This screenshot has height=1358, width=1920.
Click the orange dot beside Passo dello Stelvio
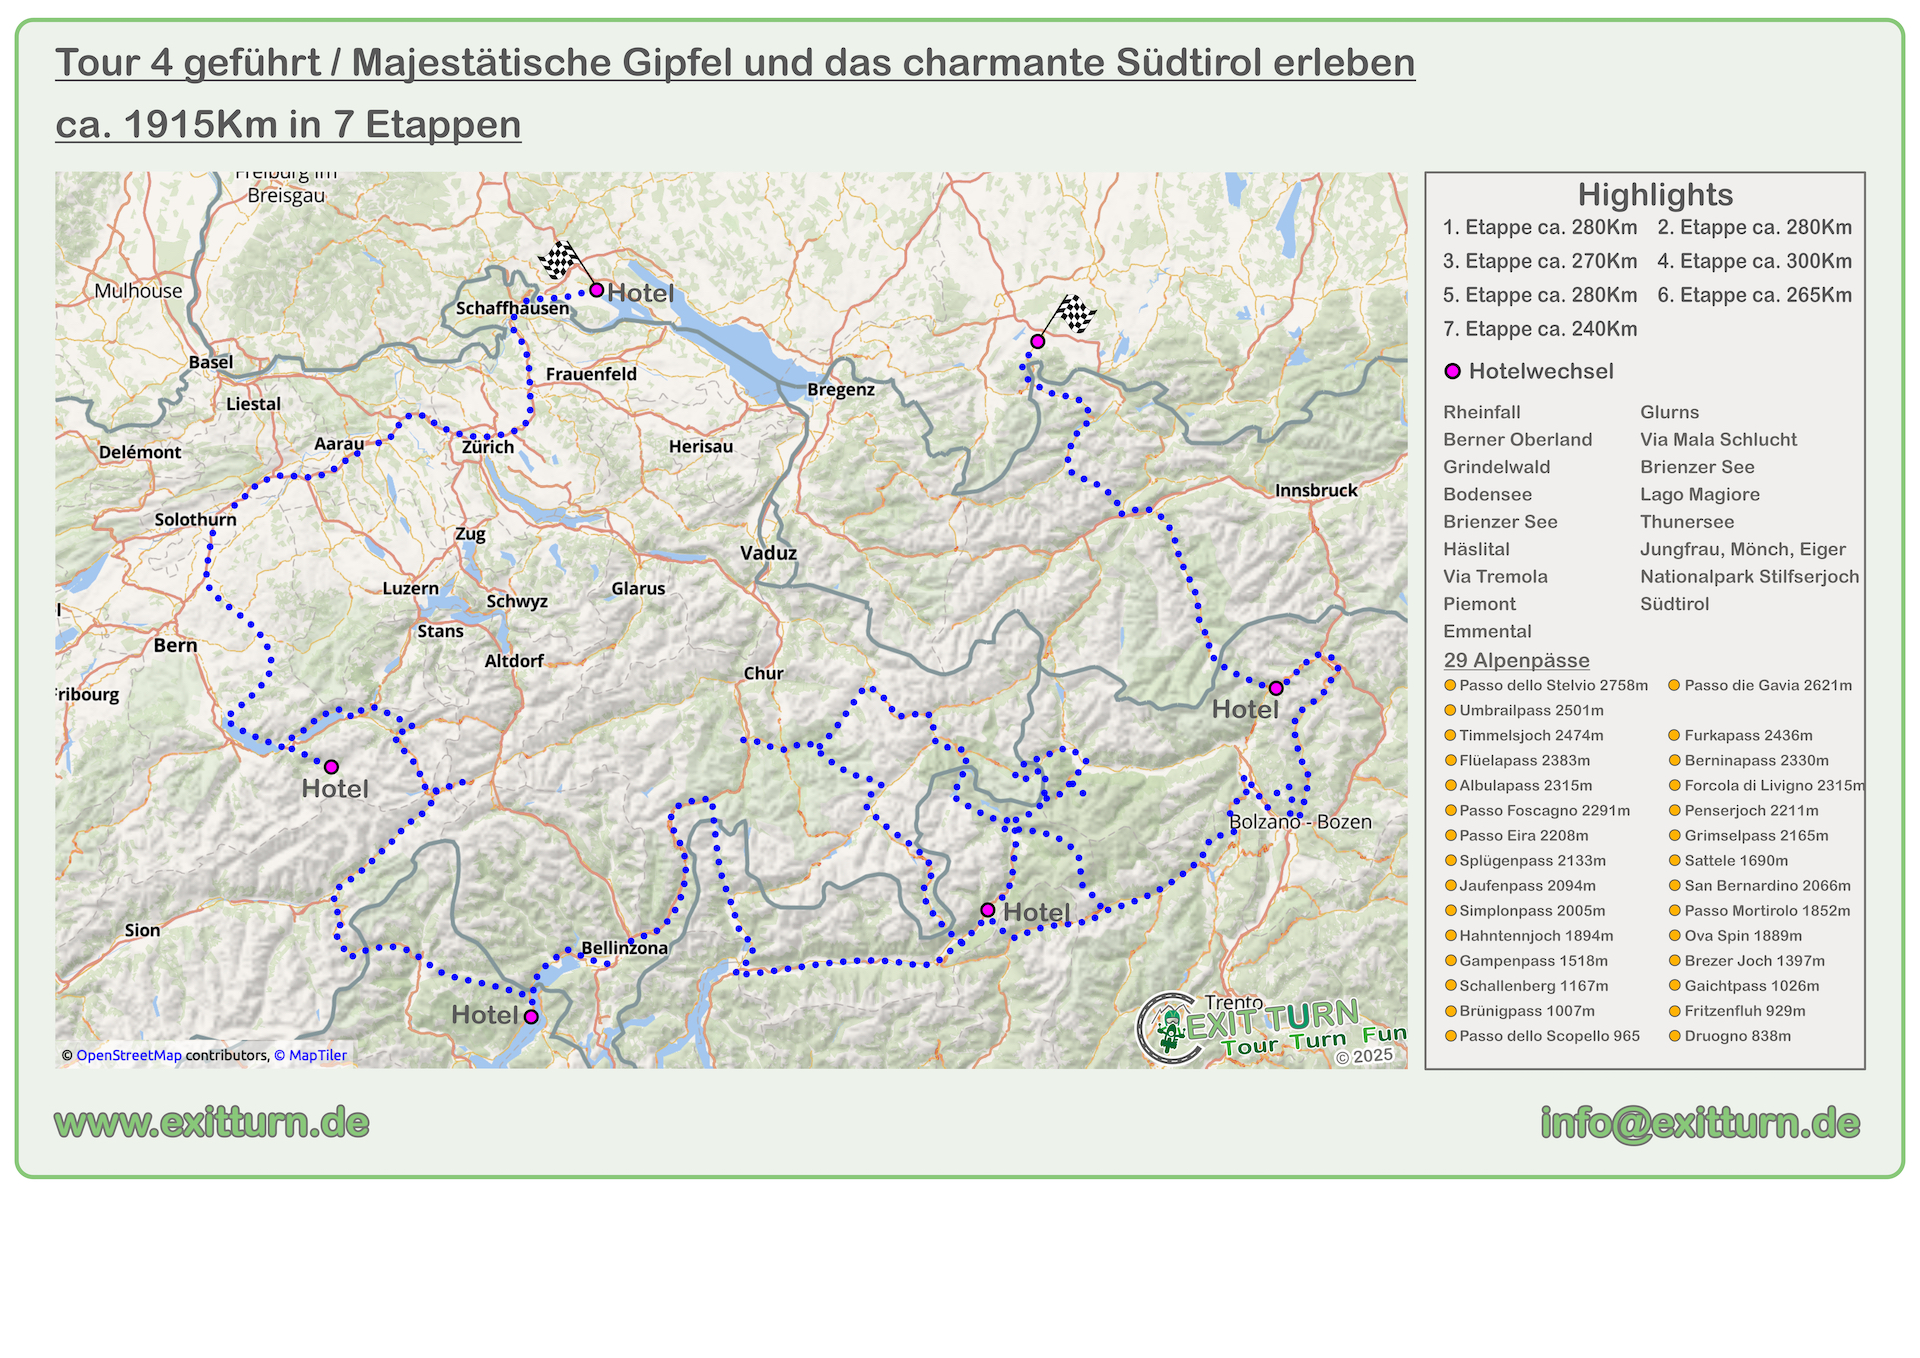1450,685
